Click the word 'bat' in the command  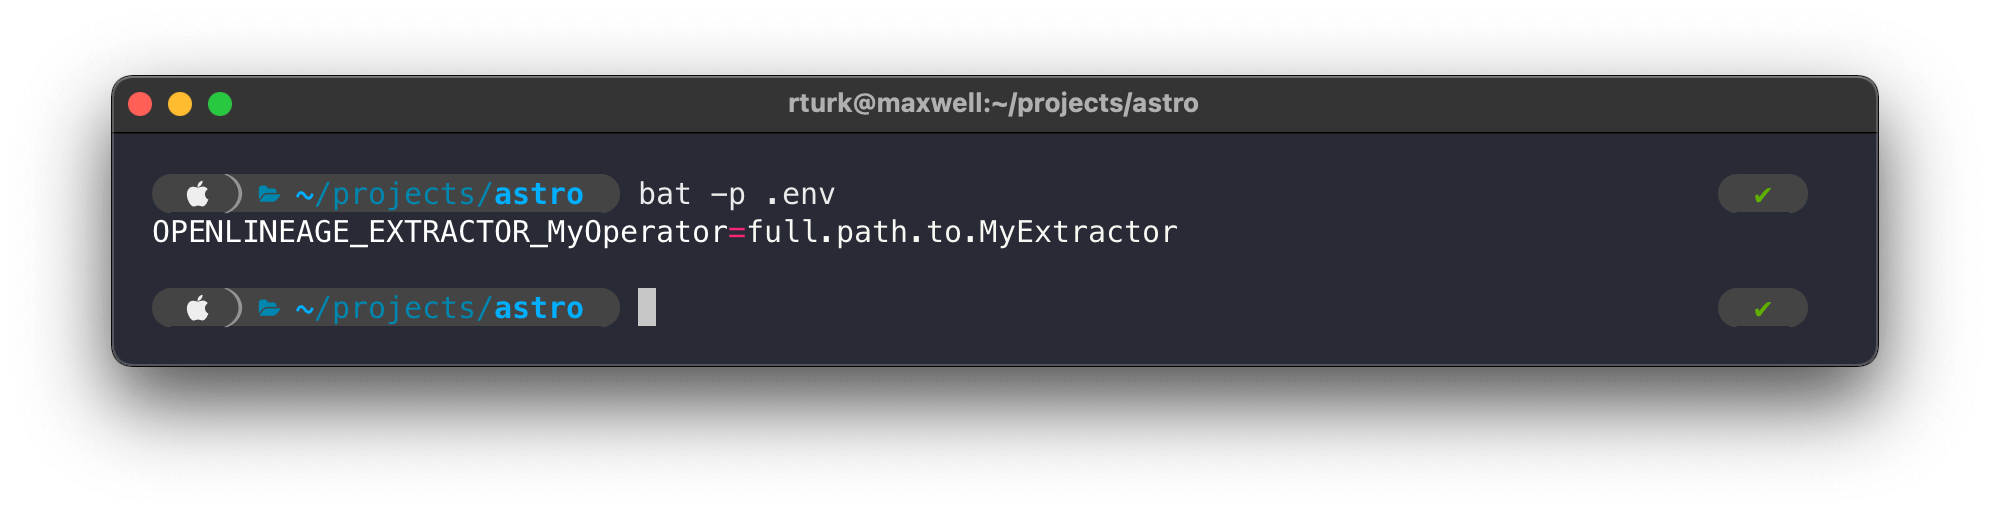664,194
